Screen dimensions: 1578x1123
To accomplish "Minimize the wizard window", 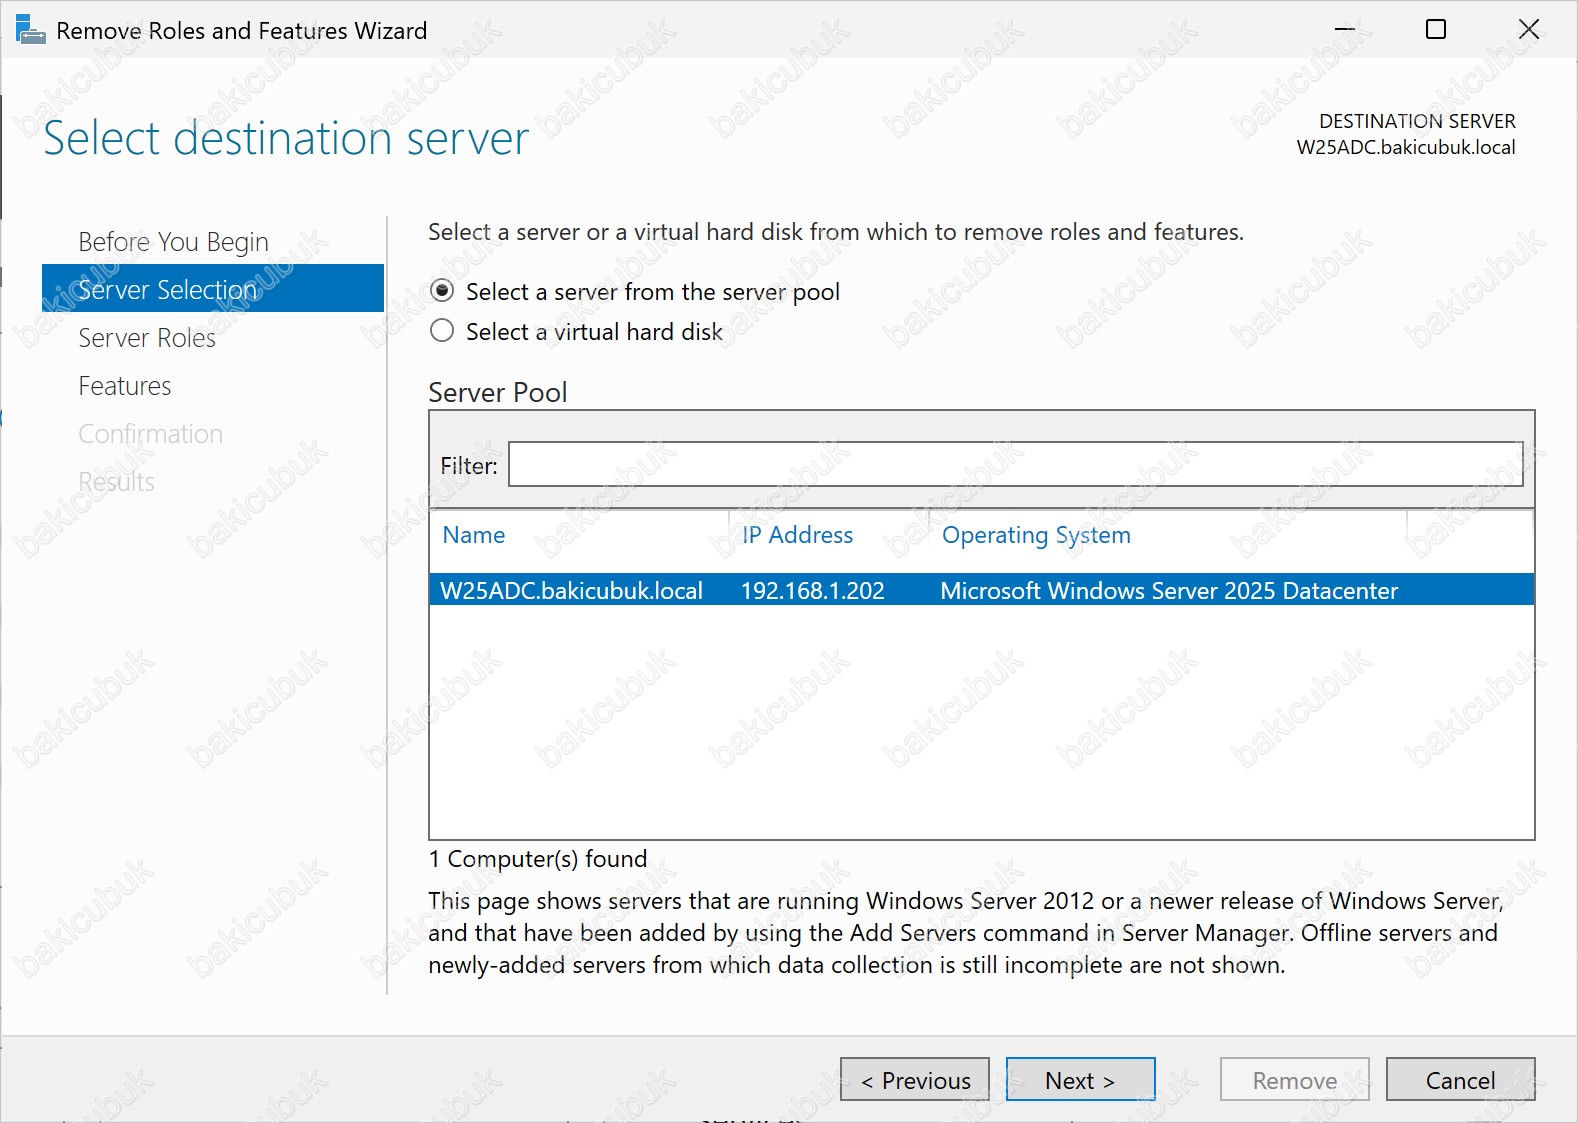I will pos(1345,30).
